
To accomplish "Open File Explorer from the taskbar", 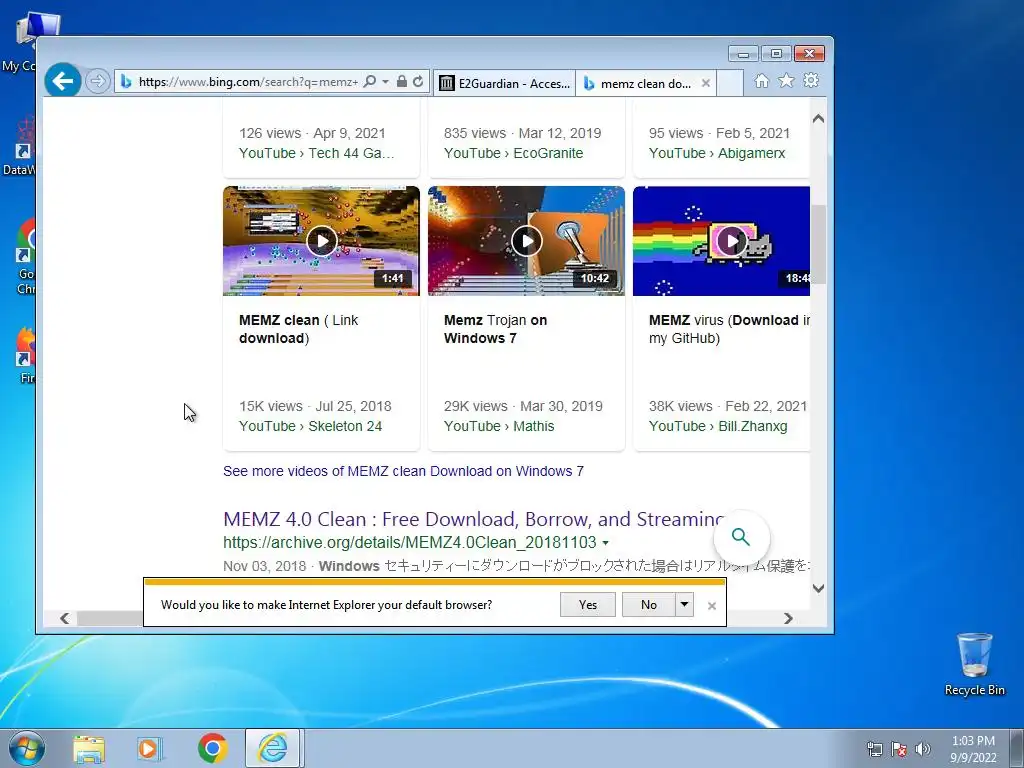I will click(x=89, y=749).
